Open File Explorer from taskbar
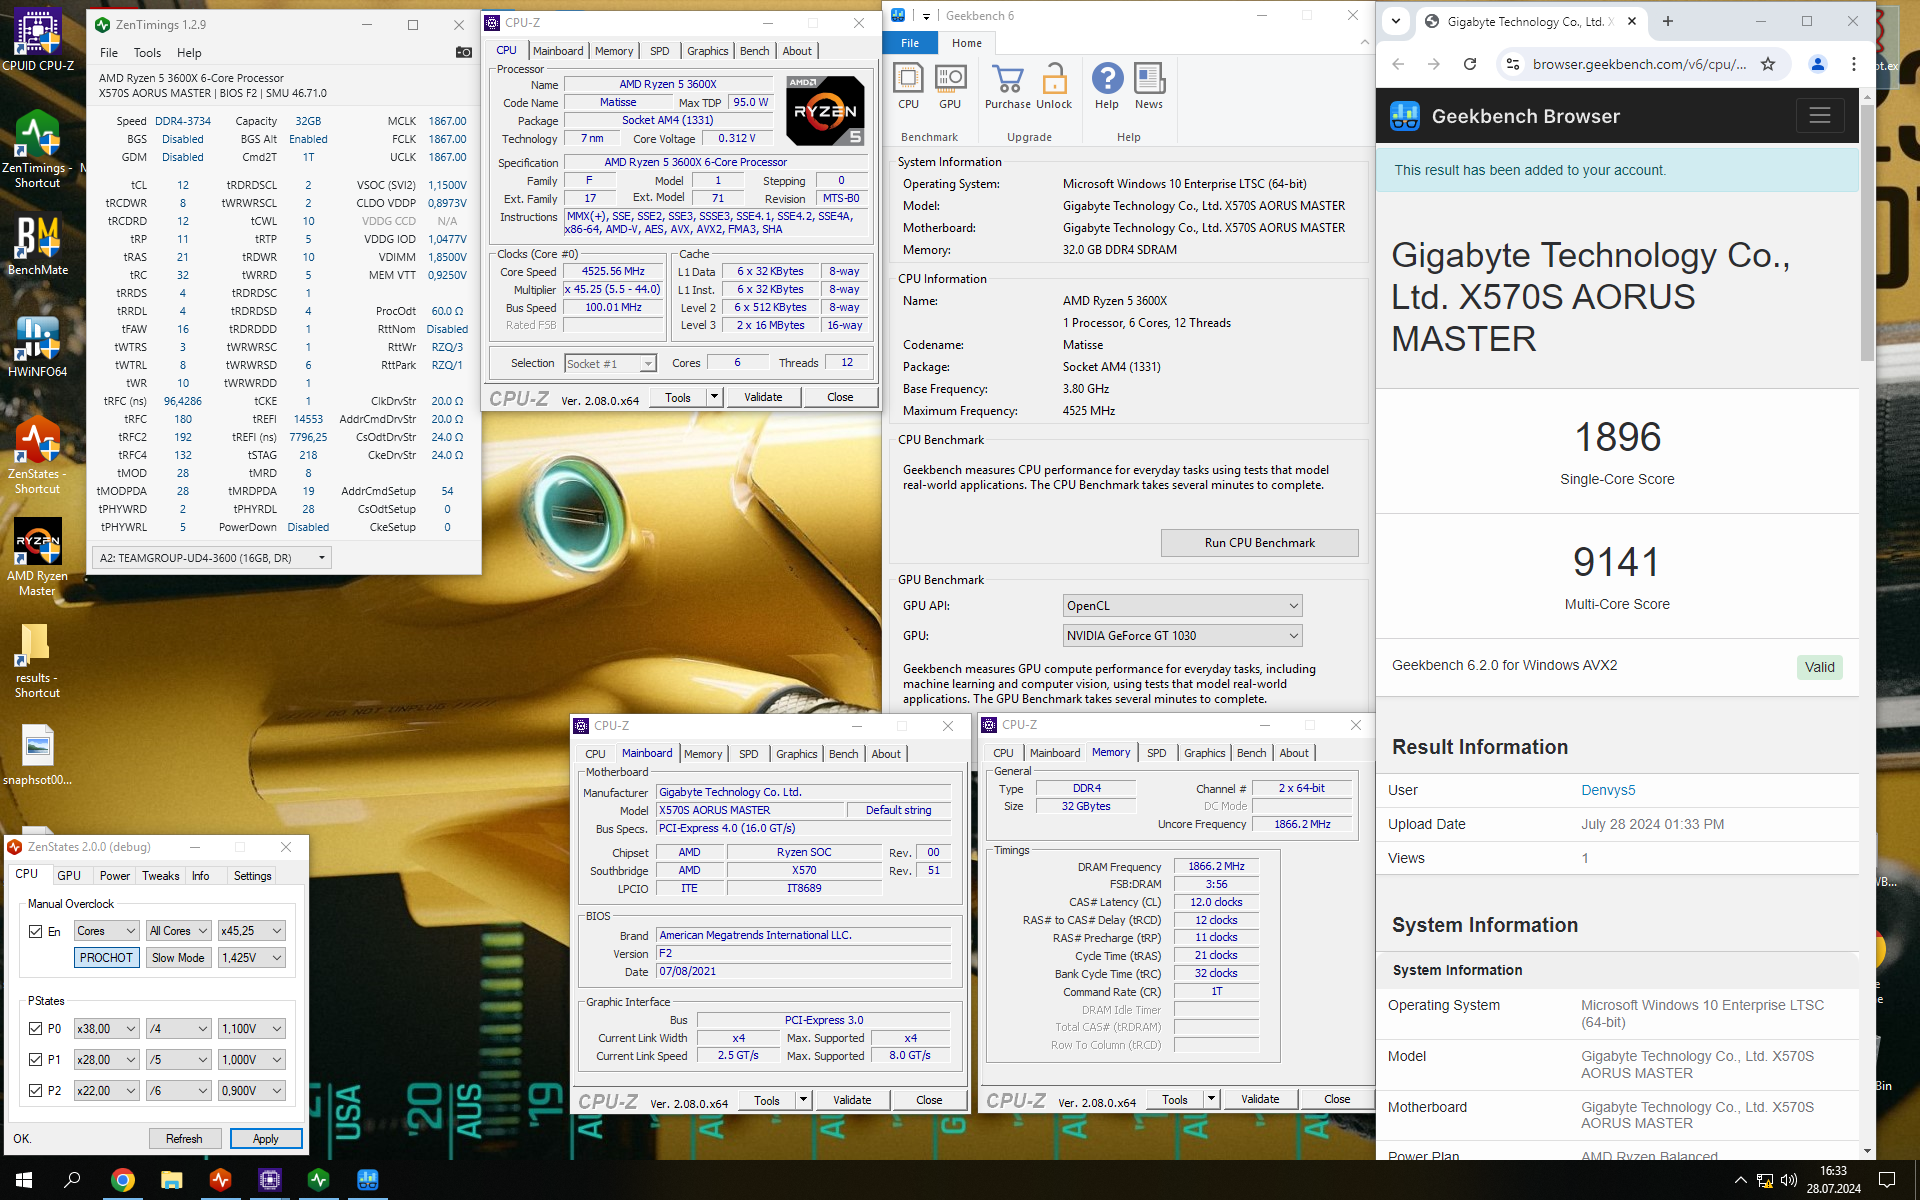This screenshot has width=1920, height=1200. (171, 1180)
